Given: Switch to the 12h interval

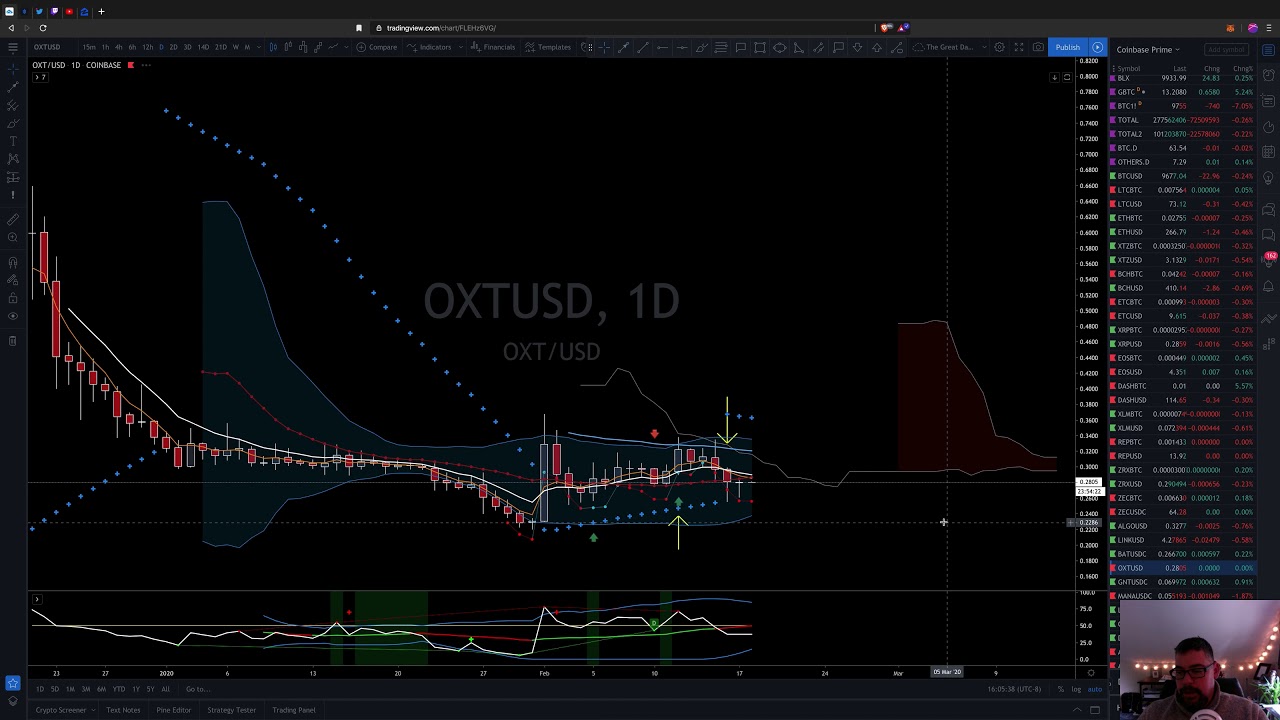Looking at the screenshot, I should tap(148, 47).
